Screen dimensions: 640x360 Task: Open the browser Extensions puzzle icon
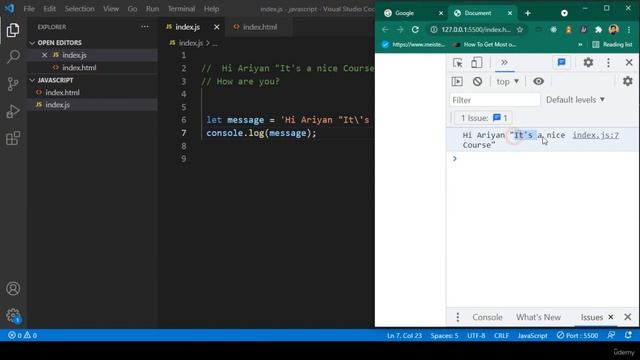[598, 29]
